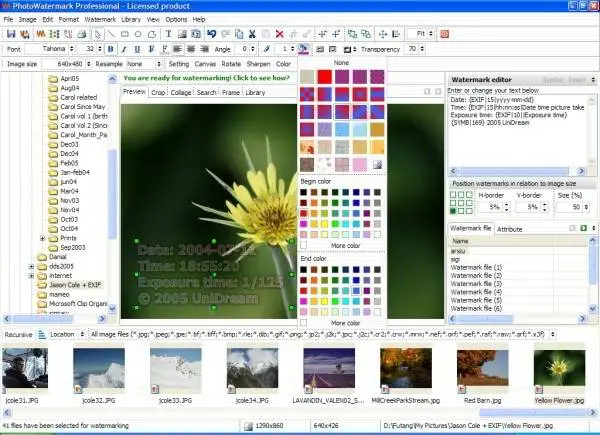Align text center
This screenshot has width=600, height=435.
point(191,49)
